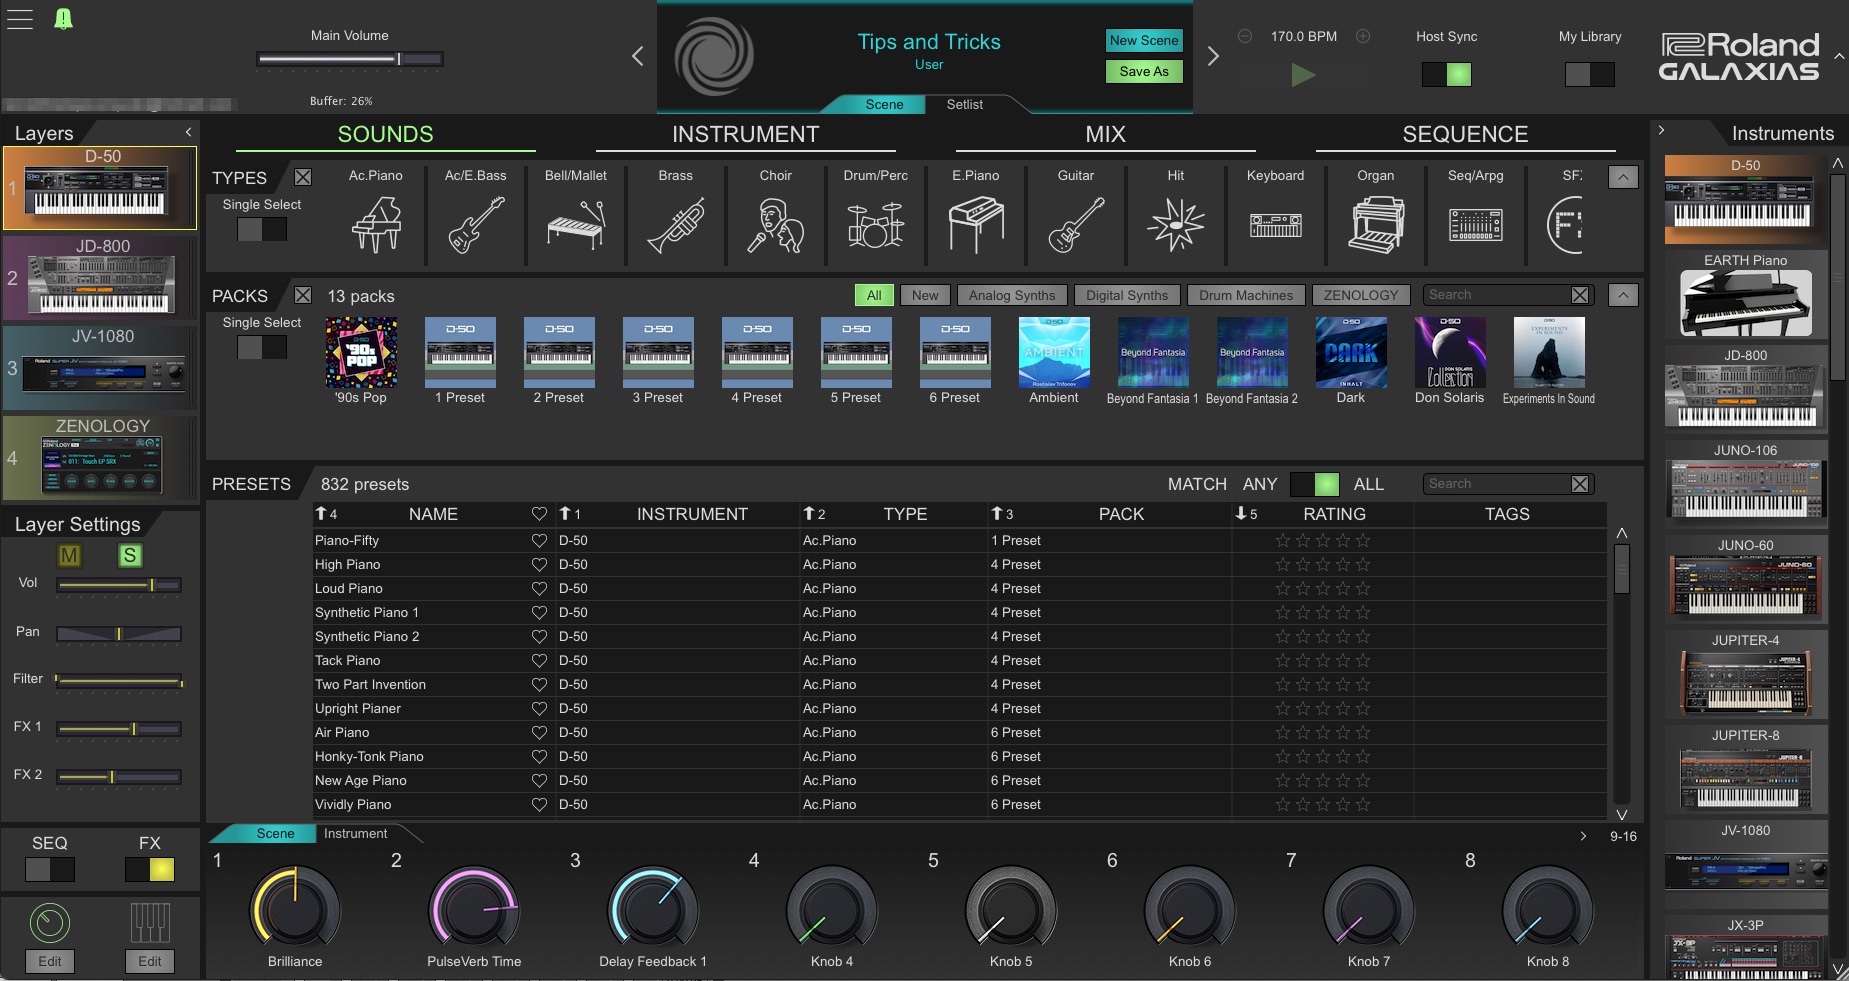1849x981 pixels.
Task: Toggle Single Select for Types
Action: (263, 229)
